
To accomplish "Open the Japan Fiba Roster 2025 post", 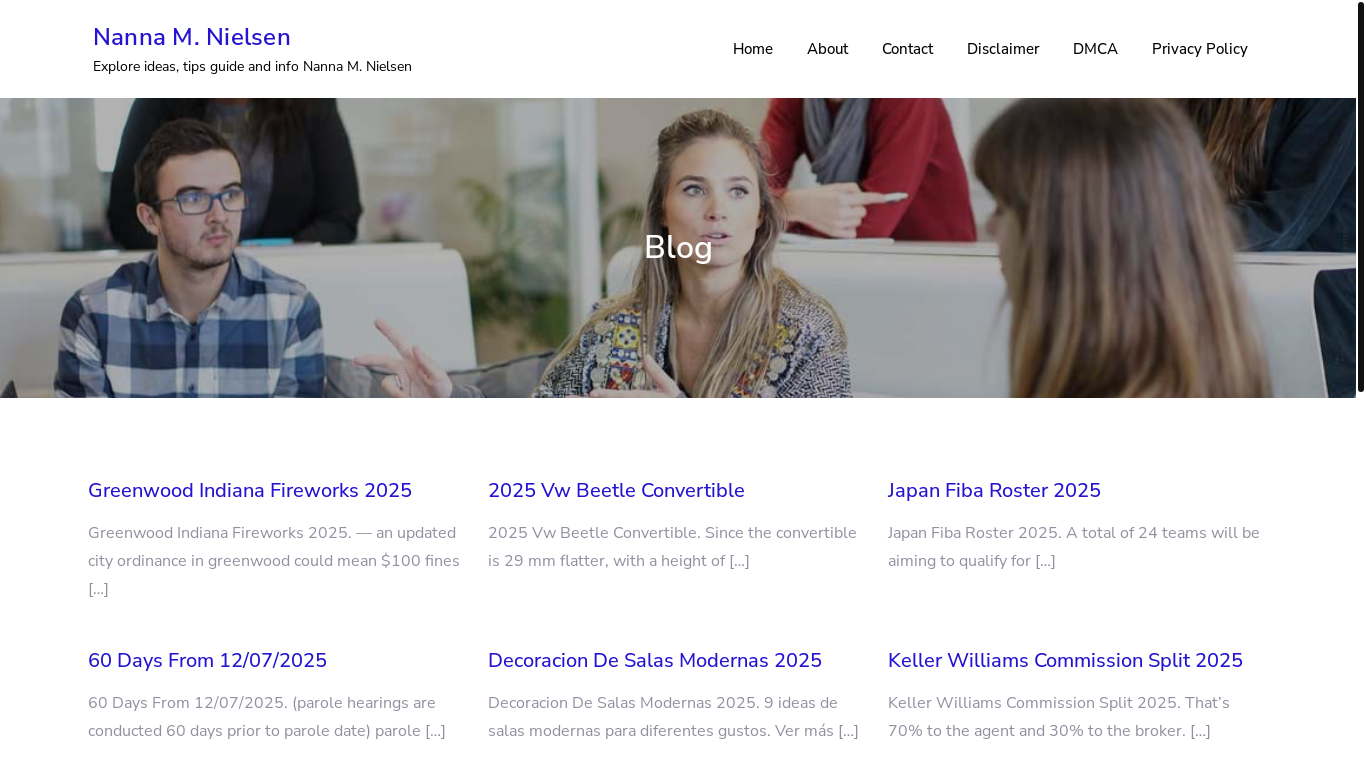I will click(x=994, y=491).
